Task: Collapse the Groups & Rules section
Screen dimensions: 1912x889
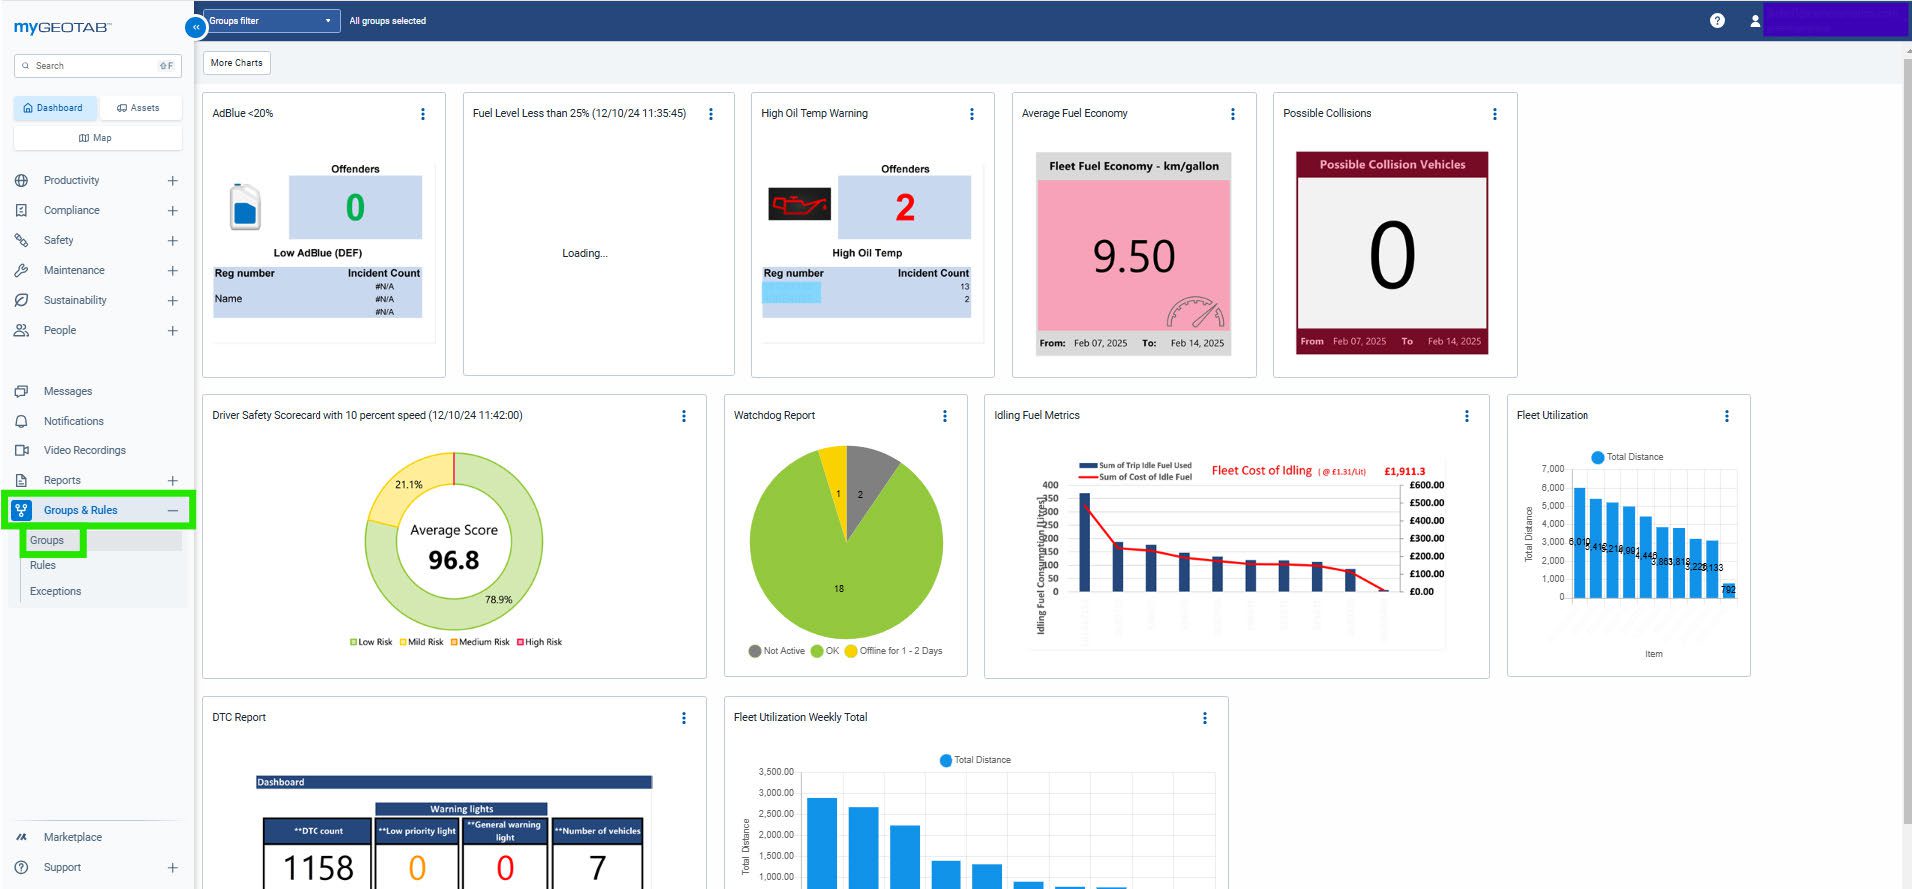Action: tap(172, 511)
